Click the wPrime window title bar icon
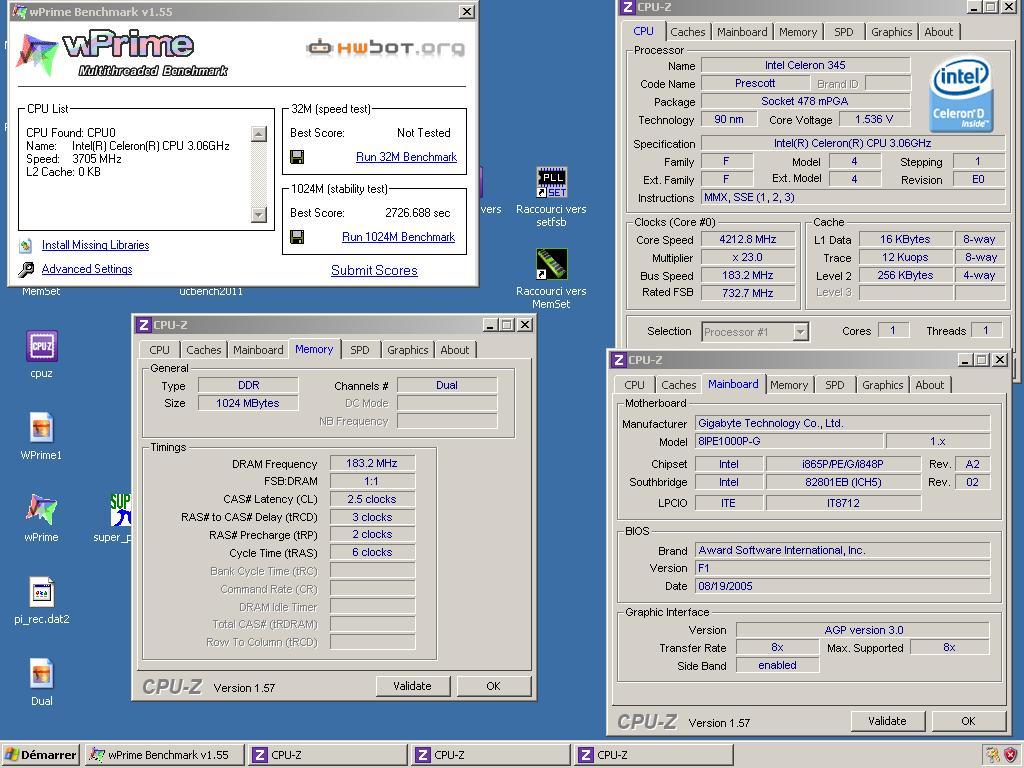Viewport: 1024px width, 768px height. pyautogui.click(x=20, y=12)
